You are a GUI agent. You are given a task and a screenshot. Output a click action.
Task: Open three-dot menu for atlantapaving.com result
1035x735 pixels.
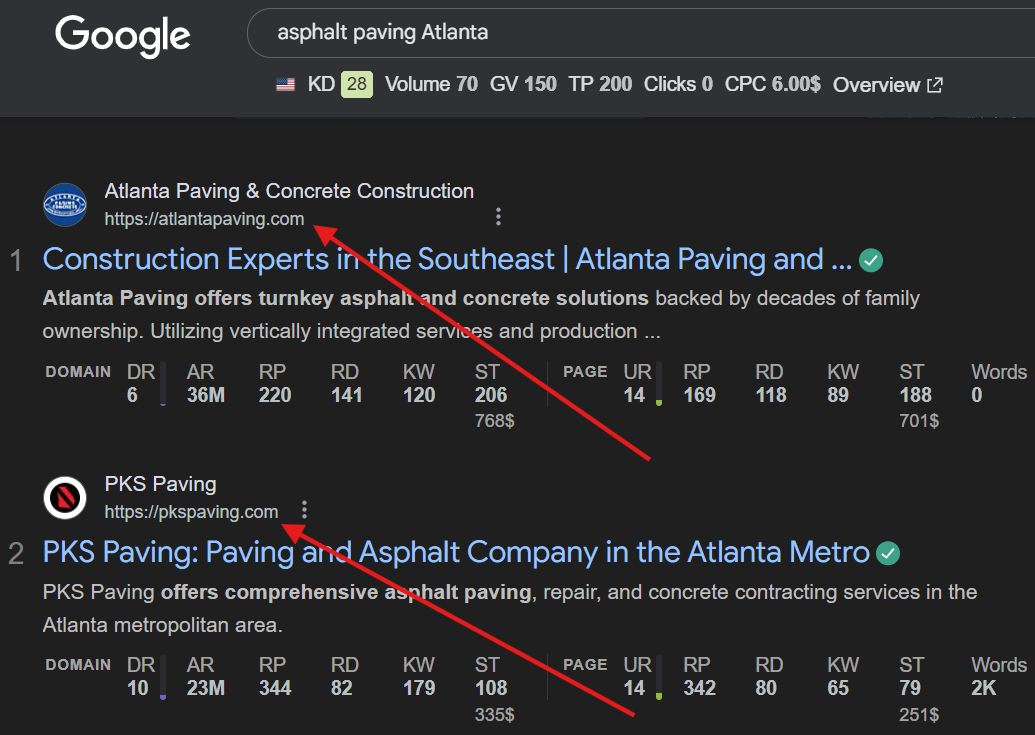coord(498,216)
